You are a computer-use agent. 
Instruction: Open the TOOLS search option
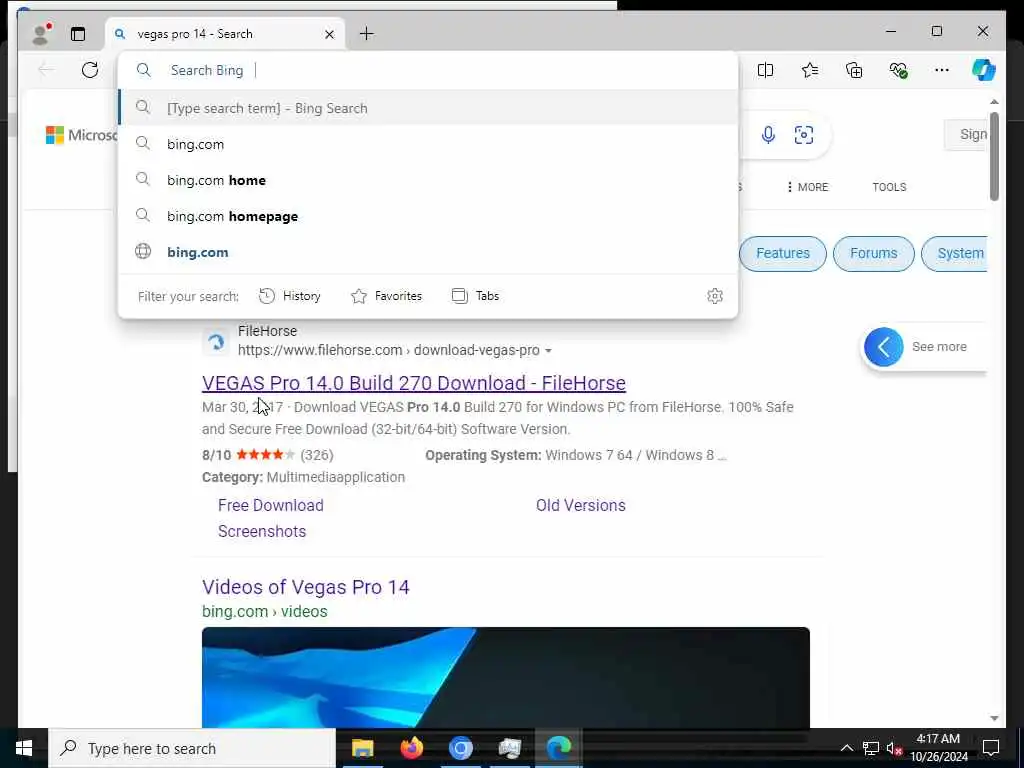pos(889,187)
